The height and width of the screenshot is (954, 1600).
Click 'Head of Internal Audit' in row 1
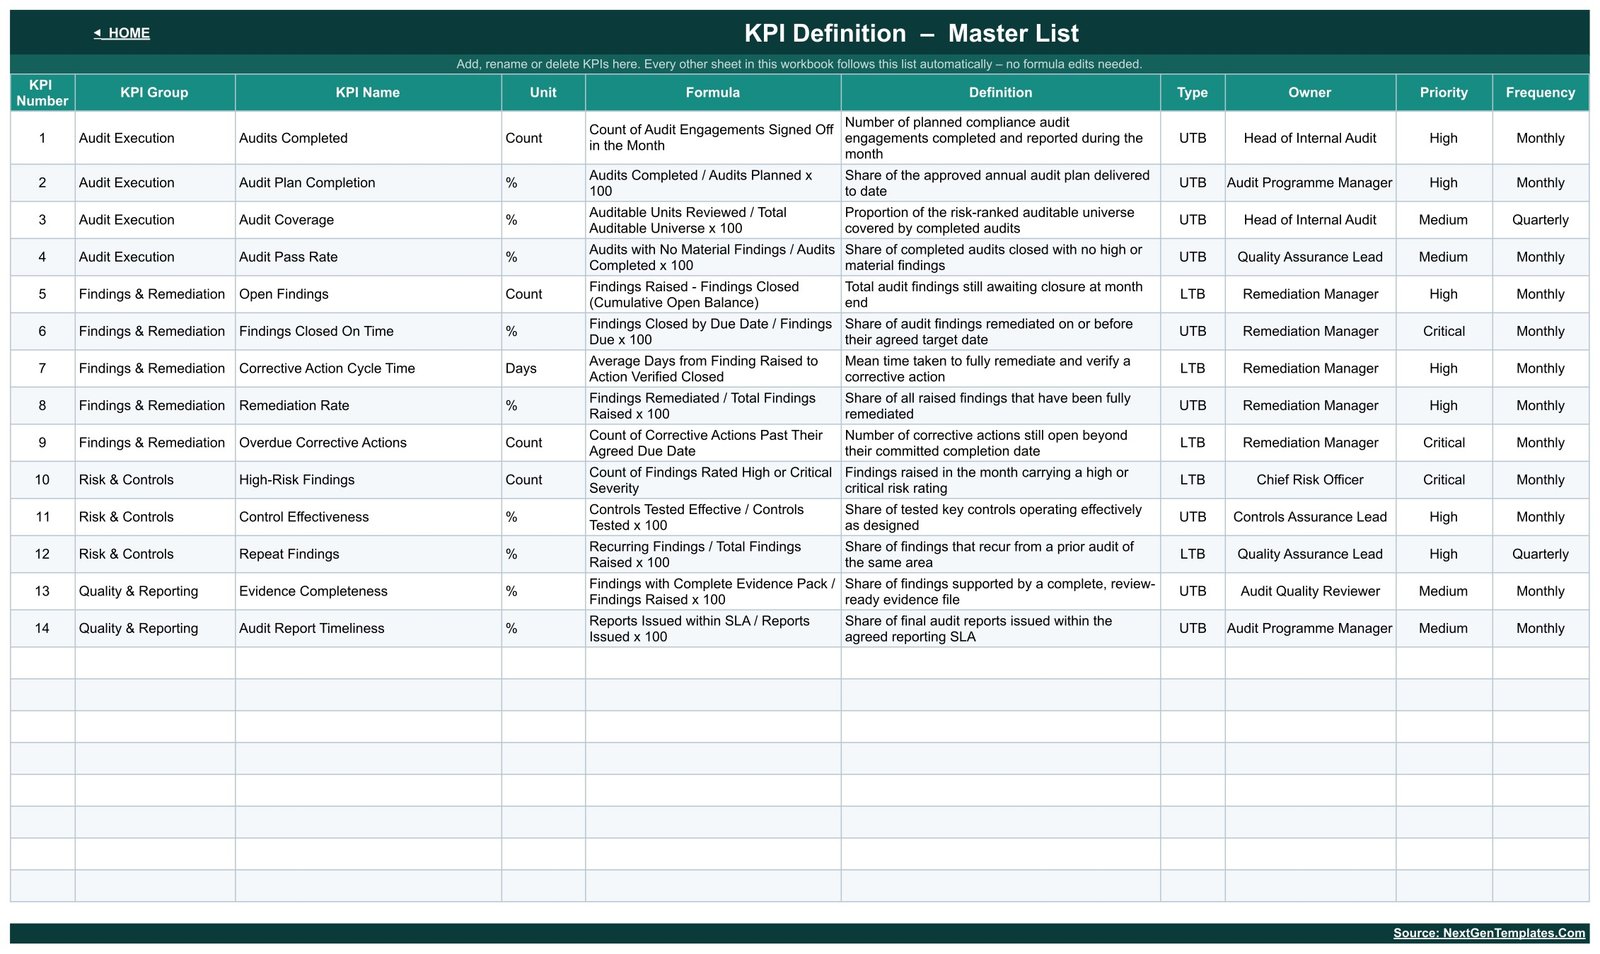tap(1310, 138)
